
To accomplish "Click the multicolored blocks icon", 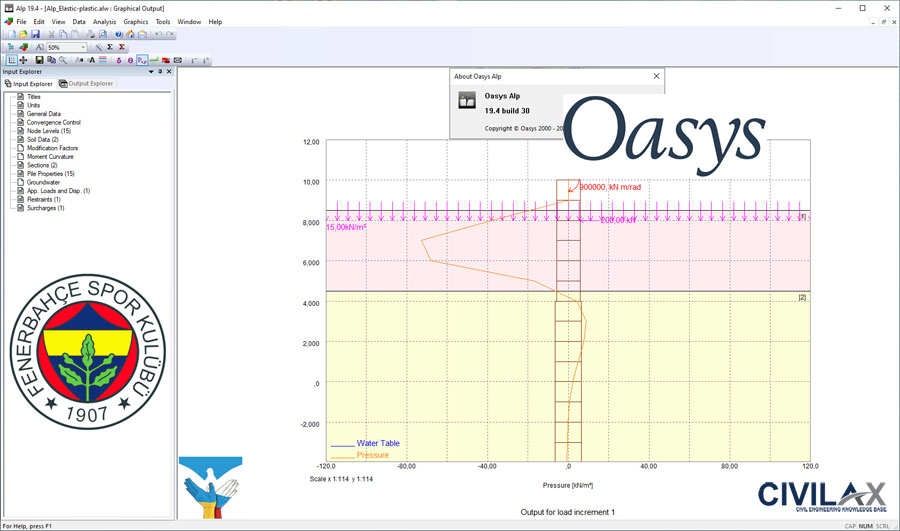I will coord(24,47).
